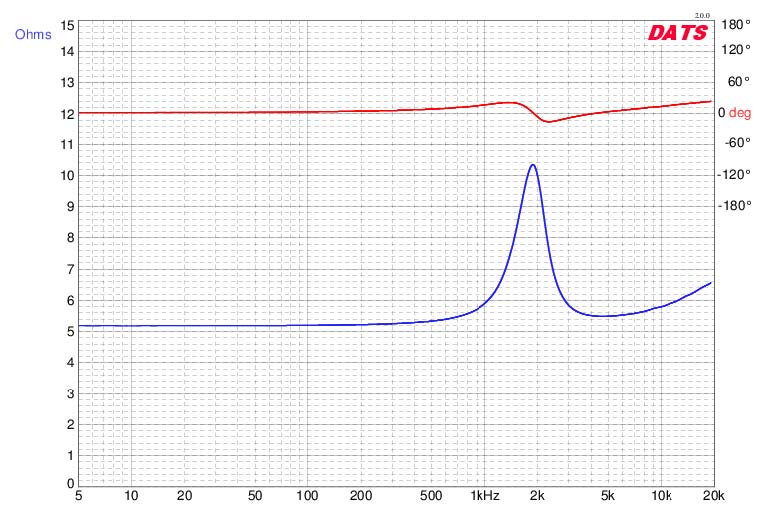Click the 200 frequency axis label
Viewport: 764px width, 515px height.
point(361,496)
